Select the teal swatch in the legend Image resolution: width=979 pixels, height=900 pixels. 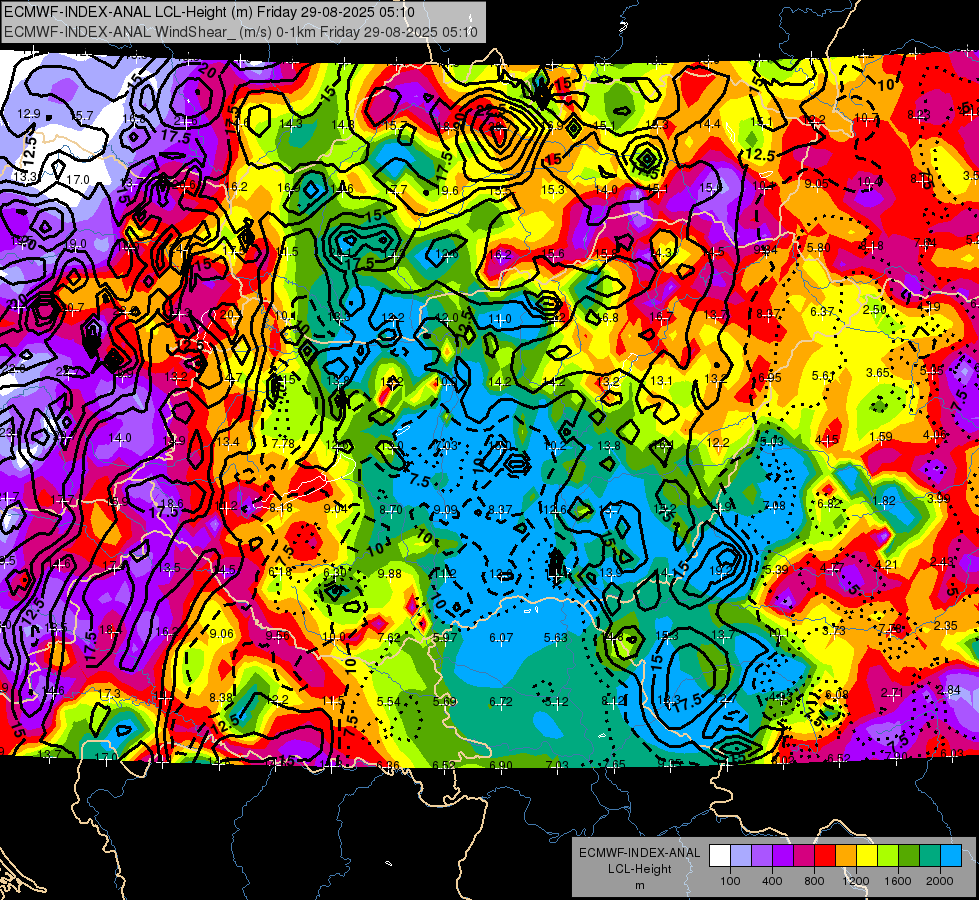930,856
